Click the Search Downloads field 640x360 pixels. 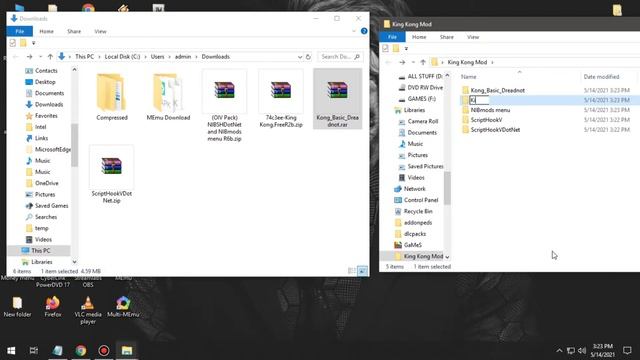coord(340,57)
